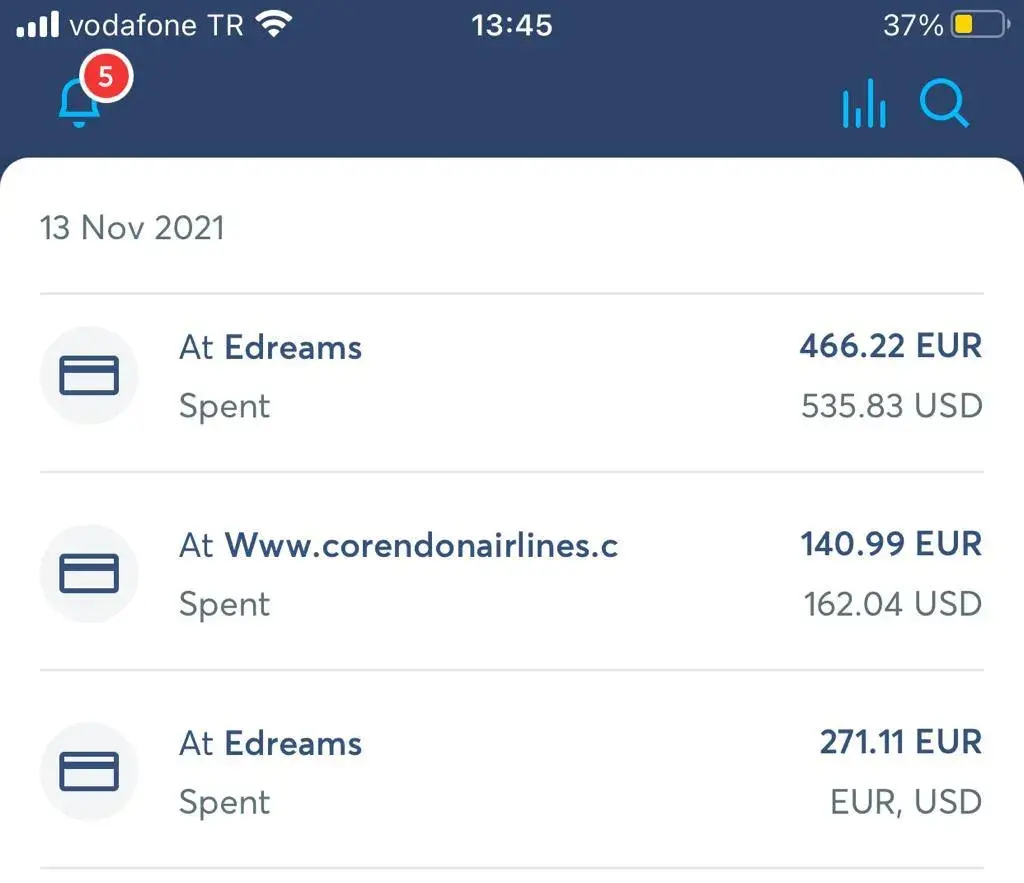Tap card icon beside Corendon Airlines transaction
The image size is (1024, 883).
(89, 574)
